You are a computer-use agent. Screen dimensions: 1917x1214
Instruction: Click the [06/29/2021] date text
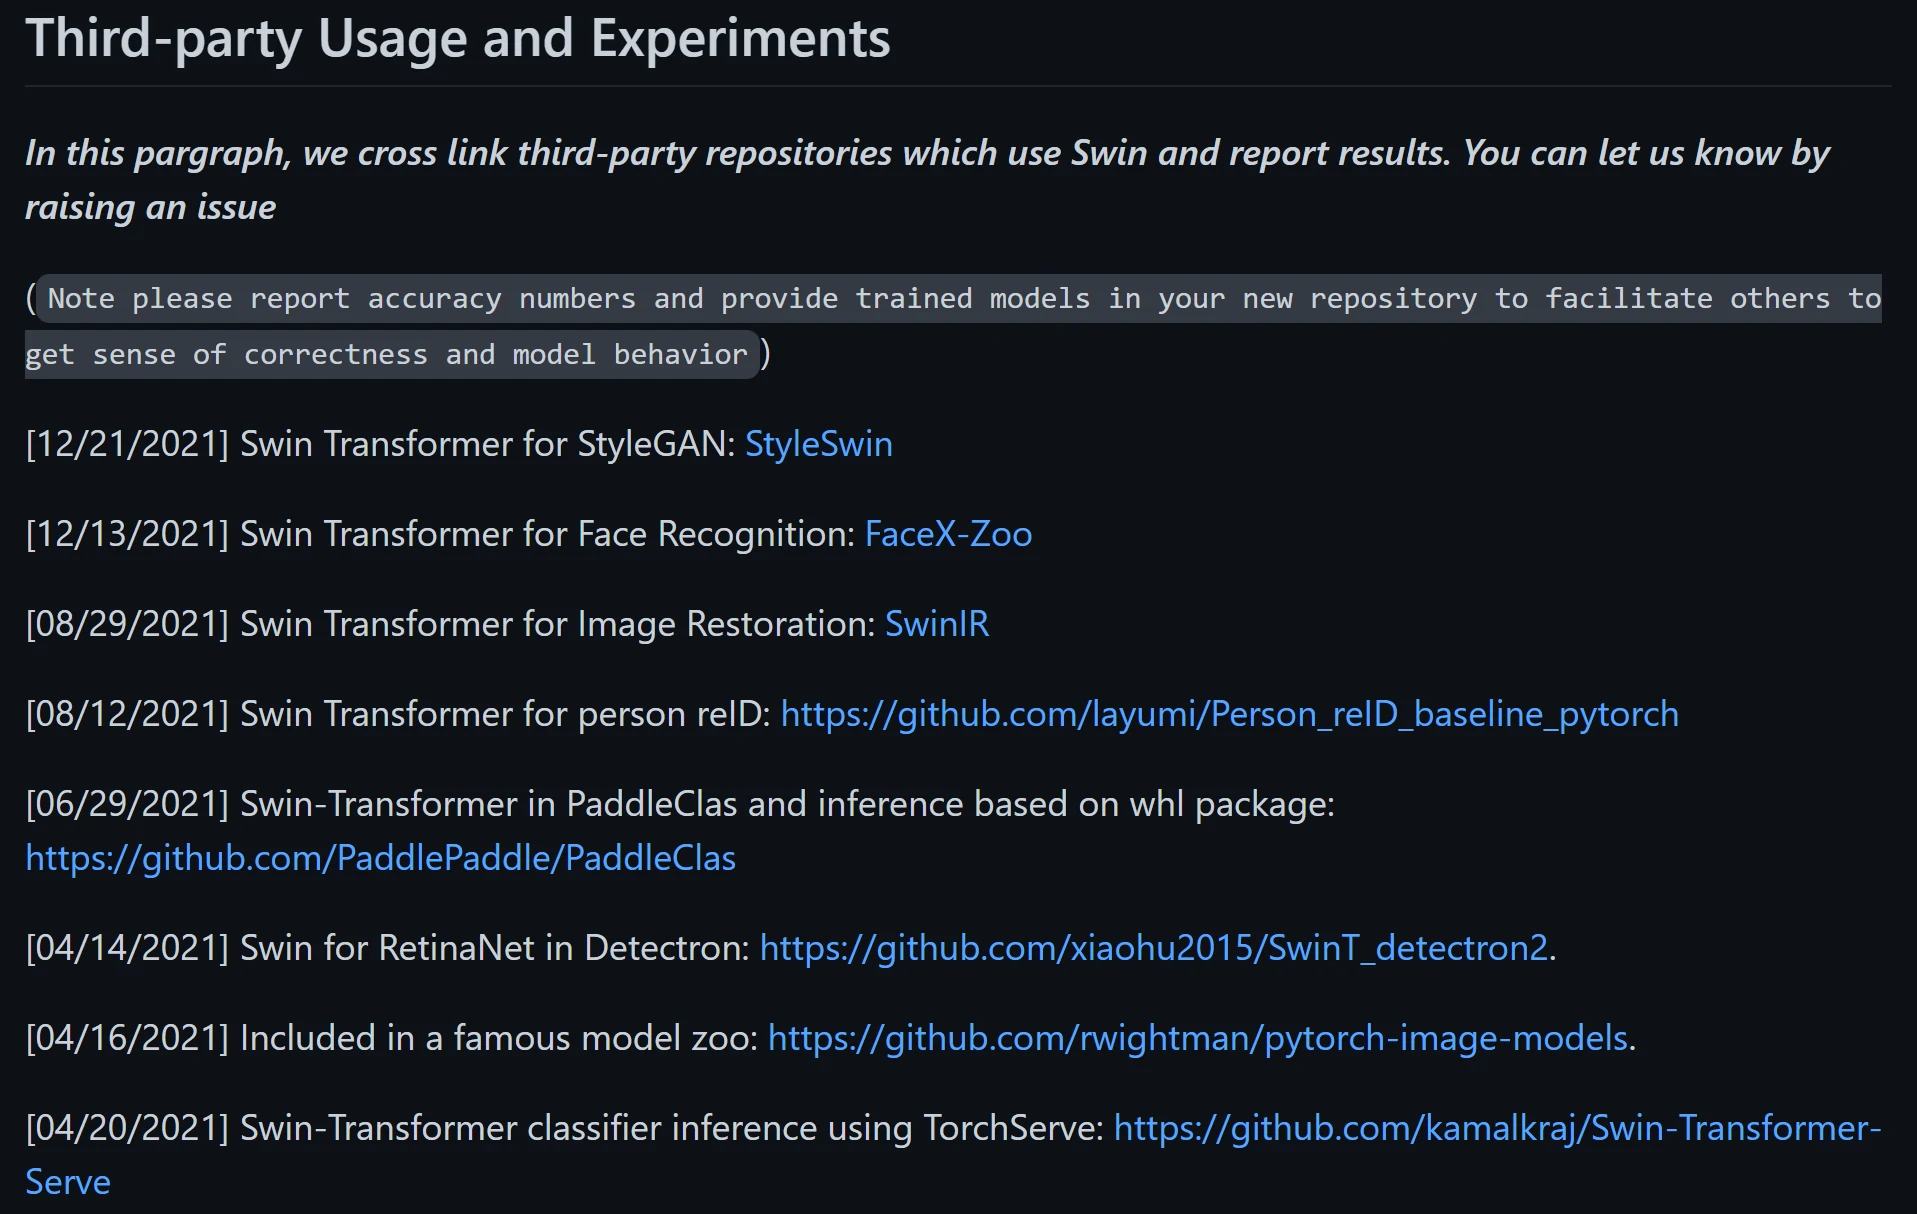tap(127, 804)
